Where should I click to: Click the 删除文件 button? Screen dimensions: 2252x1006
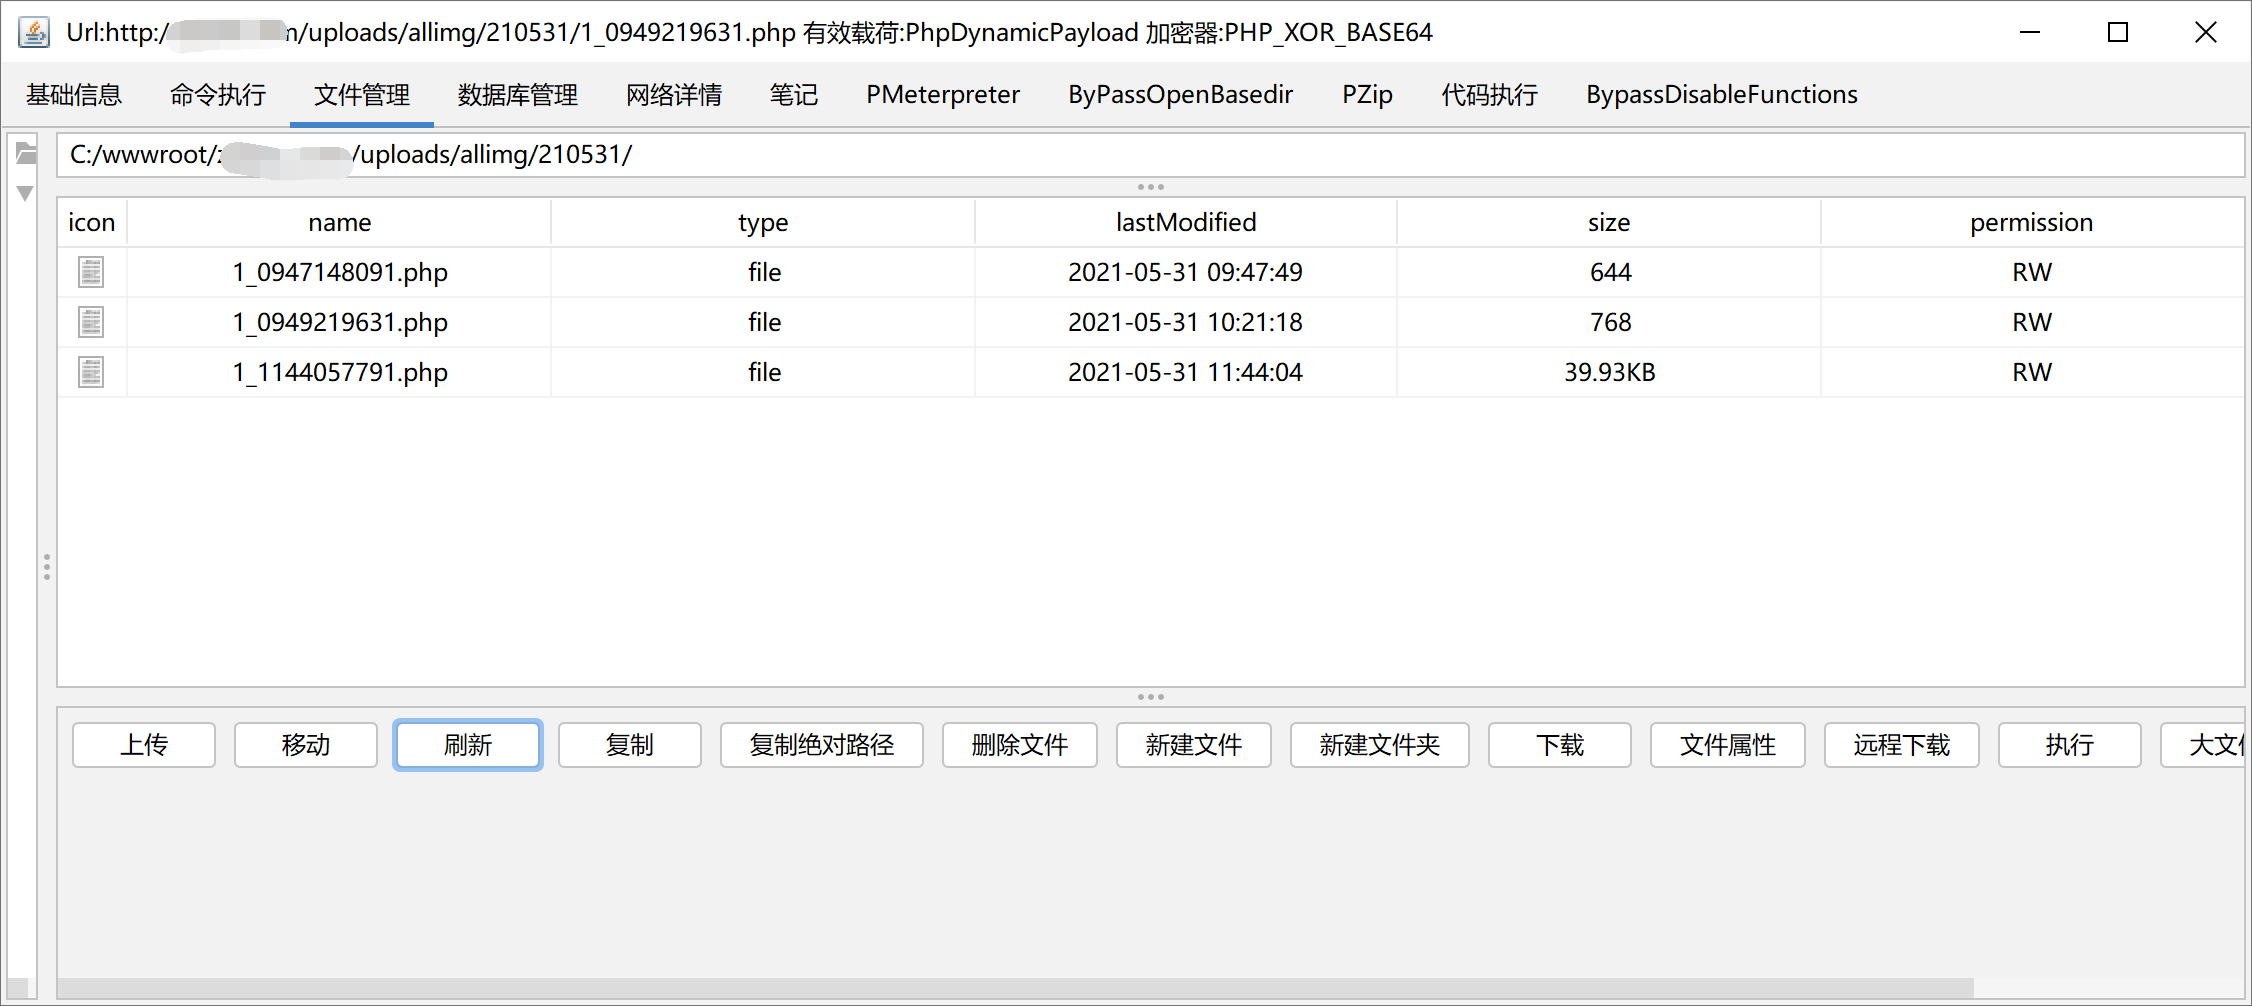pyautogui.click(x=1020, y=745)
